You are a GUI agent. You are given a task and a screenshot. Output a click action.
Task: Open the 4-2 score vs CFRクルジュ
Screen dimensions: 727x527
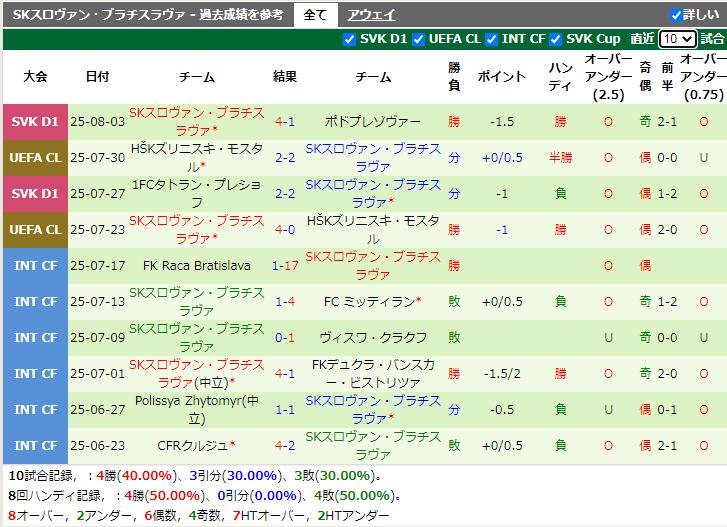pos(285,446)
